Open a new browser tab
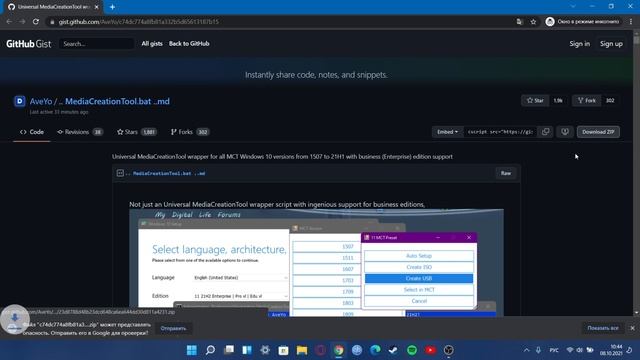The height and width of the screenshot is (360, 640). pyautogui.click(x=112, y=7)
